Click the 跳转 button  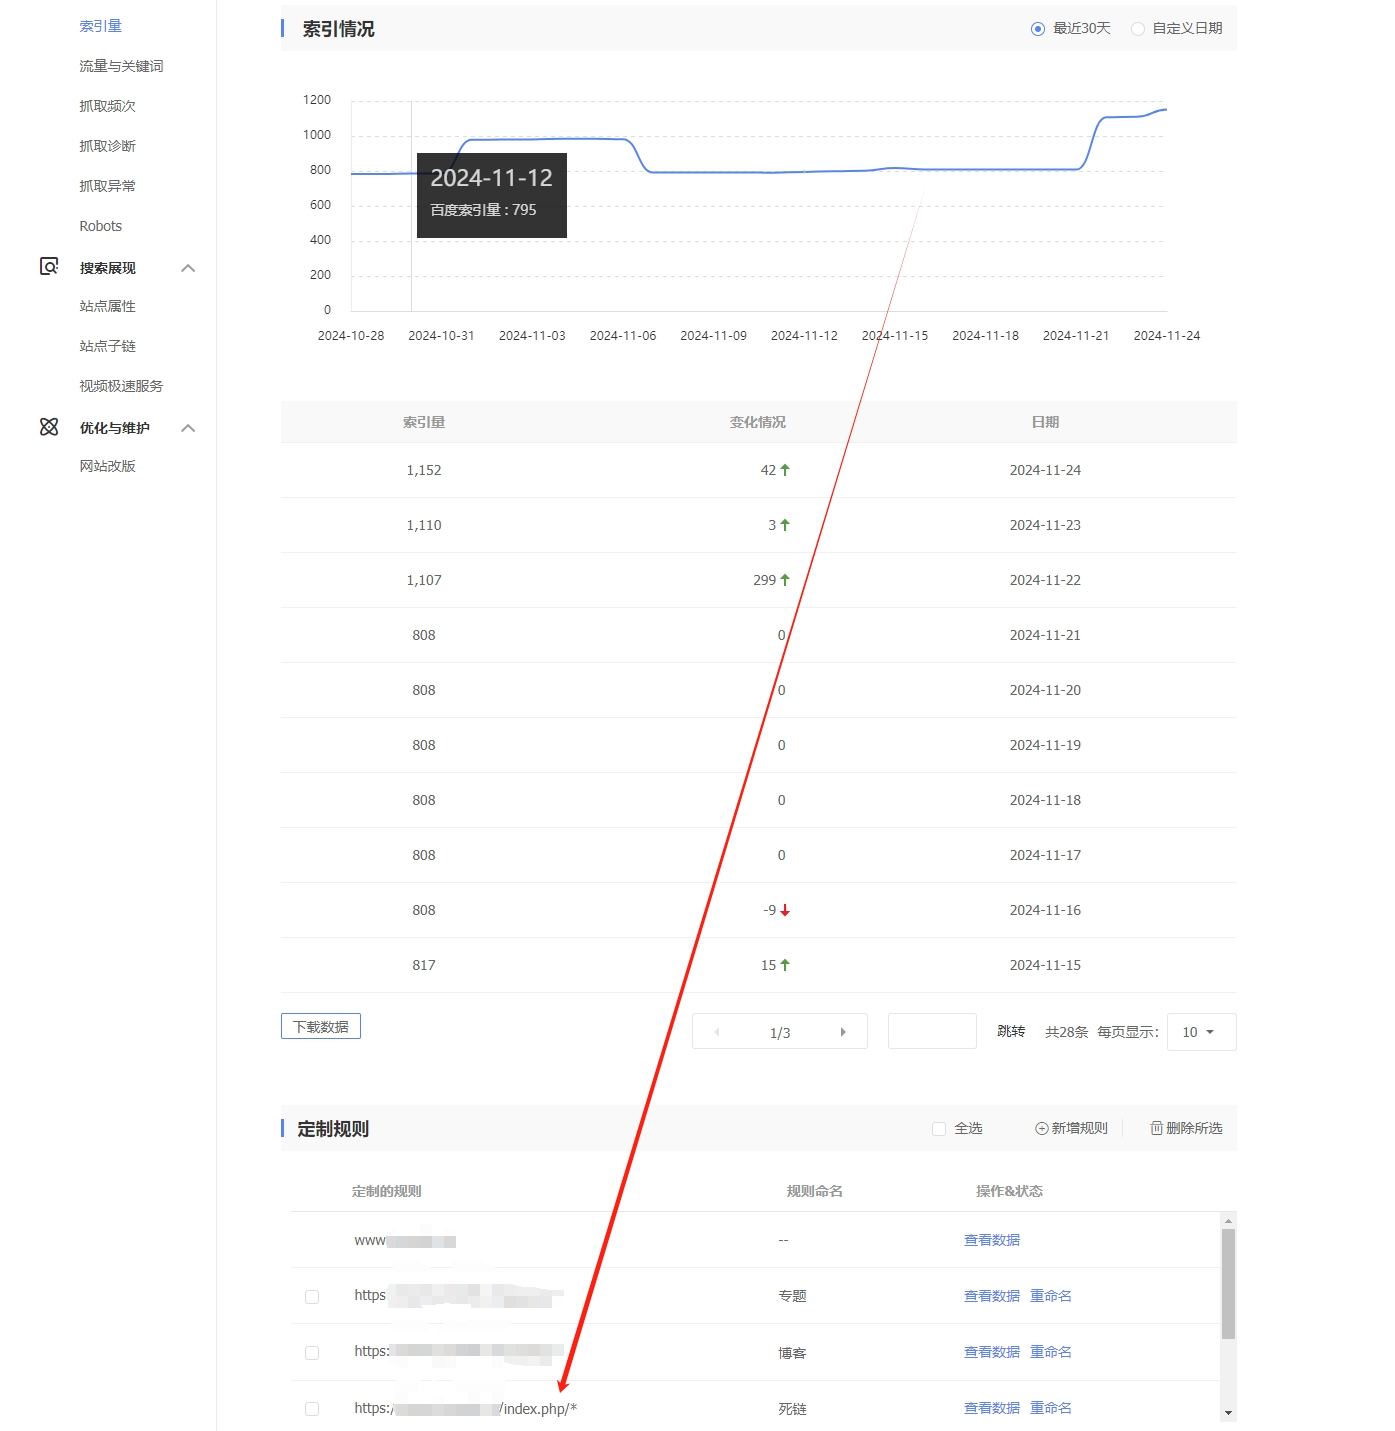pos(1011,1031)
